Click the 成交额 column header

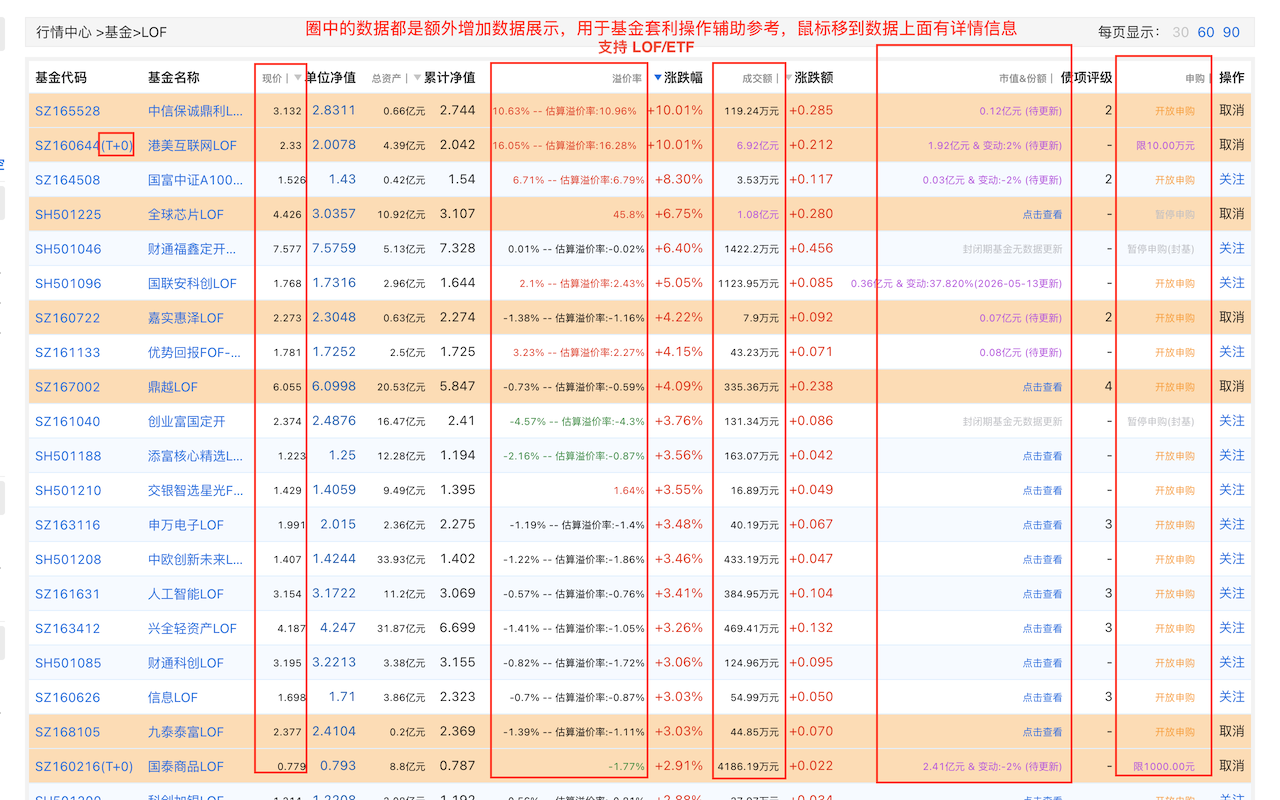click(x=757, y=78)
